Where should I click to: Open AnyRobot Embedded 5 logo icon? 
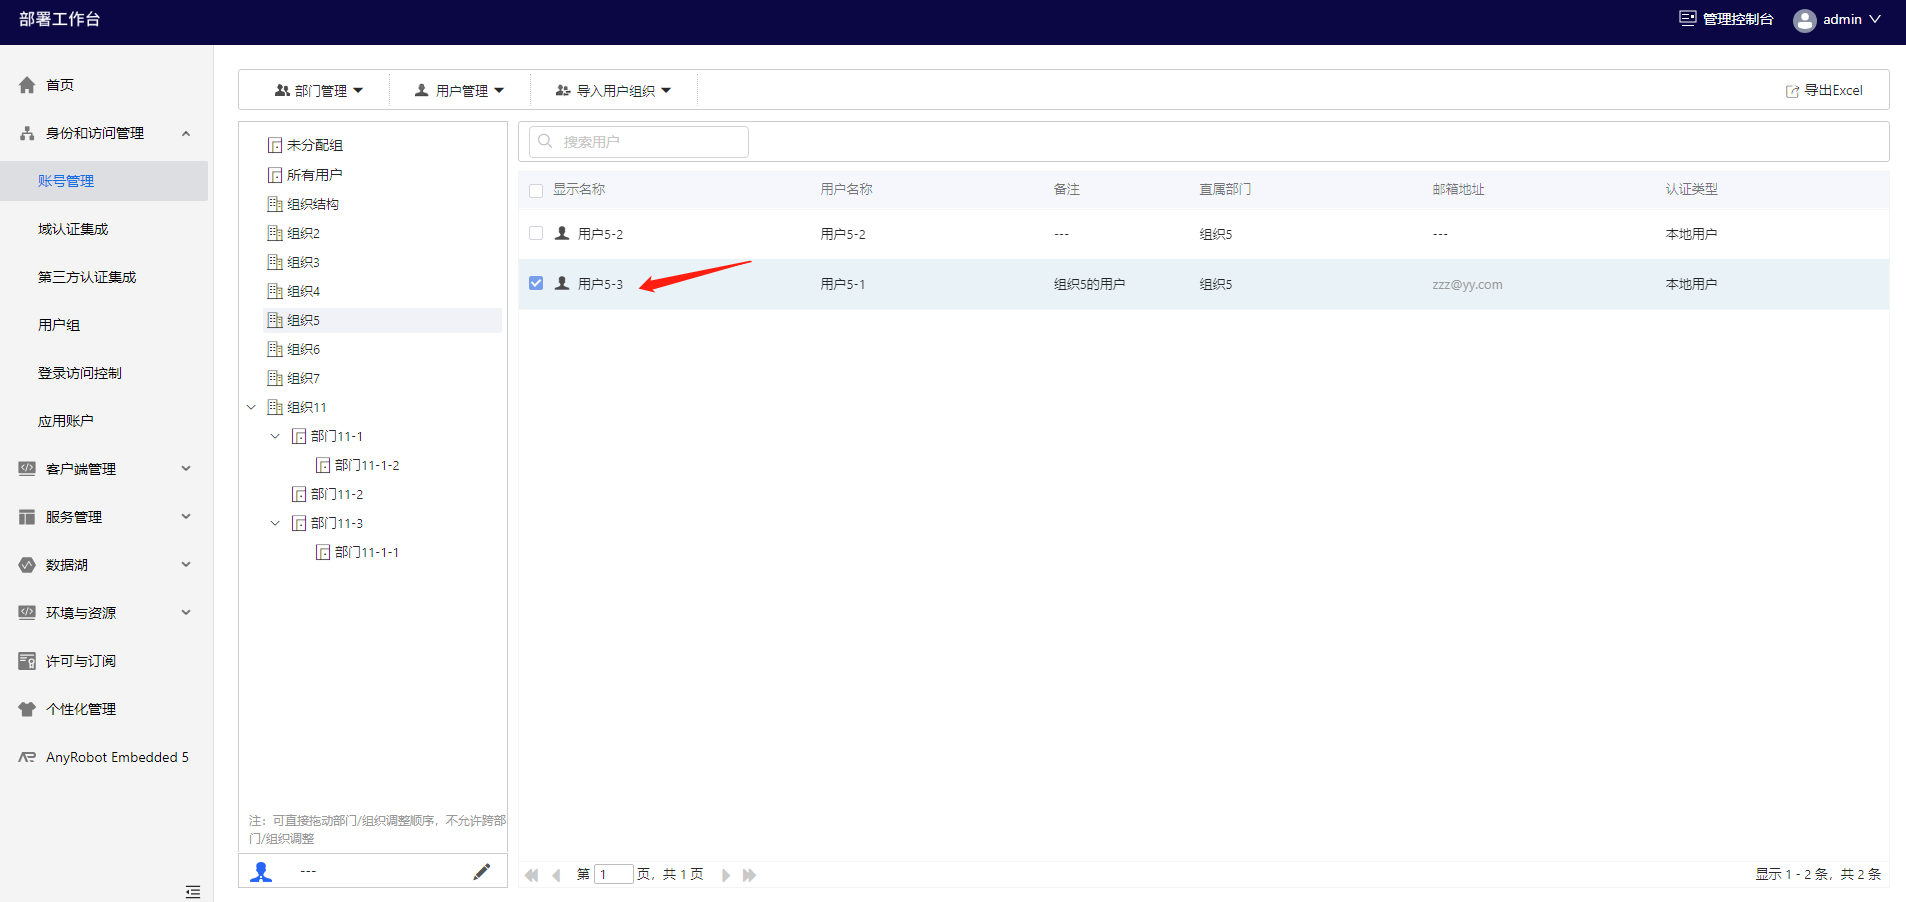(x=27, y=757)
